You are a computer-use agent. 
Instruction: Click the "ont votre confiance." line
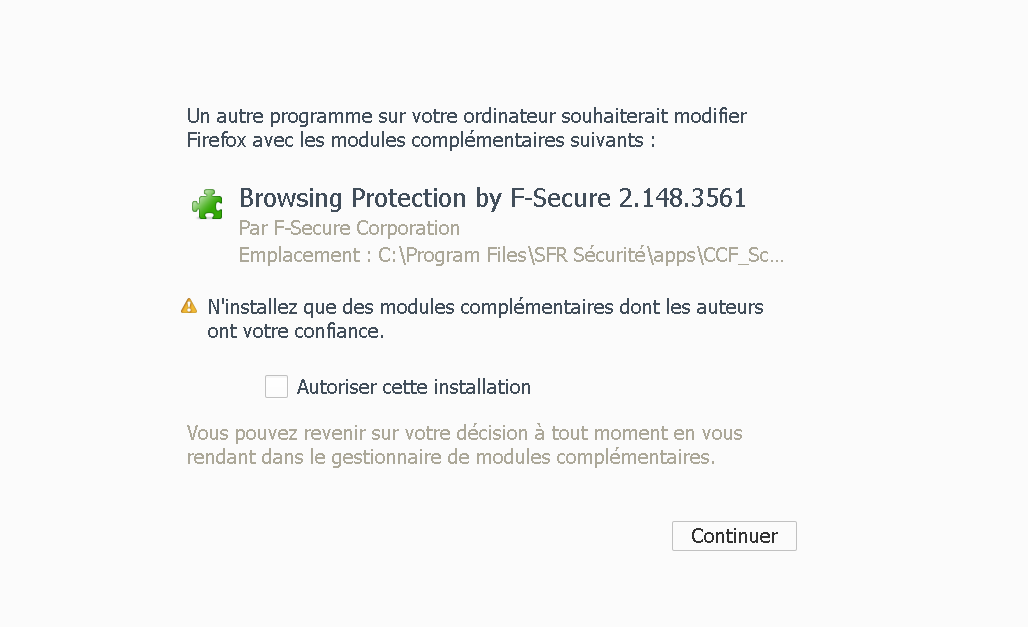[295, 331]
